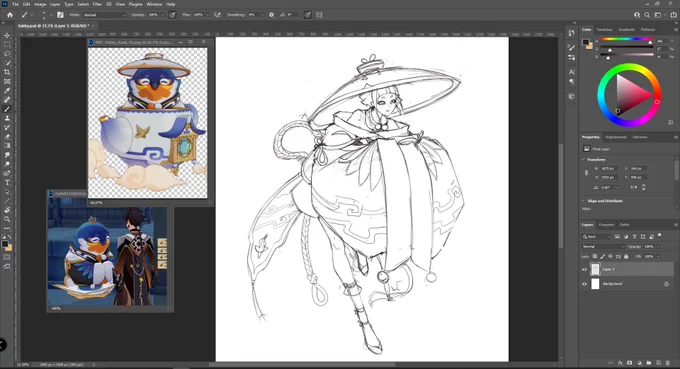
Task: Switch to the Swatches tab
Action: 605,29
